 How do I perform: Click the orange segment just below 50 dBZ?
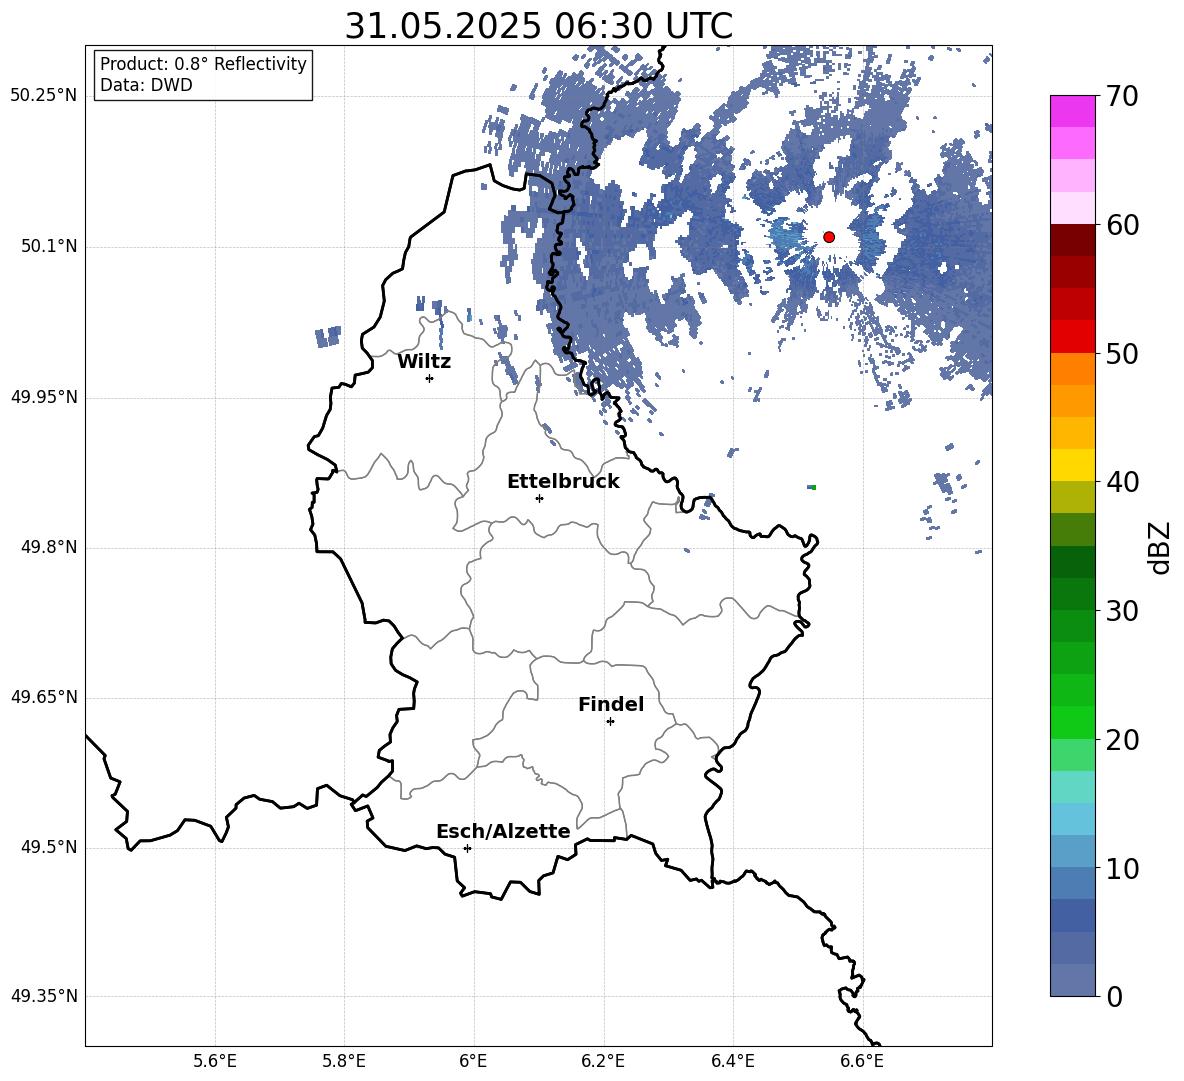coord(1073,369)
